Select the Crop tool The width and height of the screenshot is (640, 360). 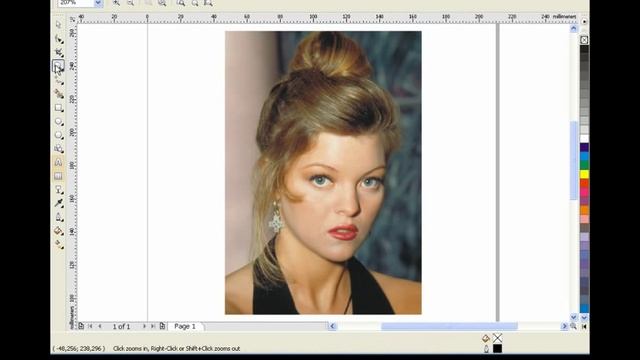(x=58, y=52)
